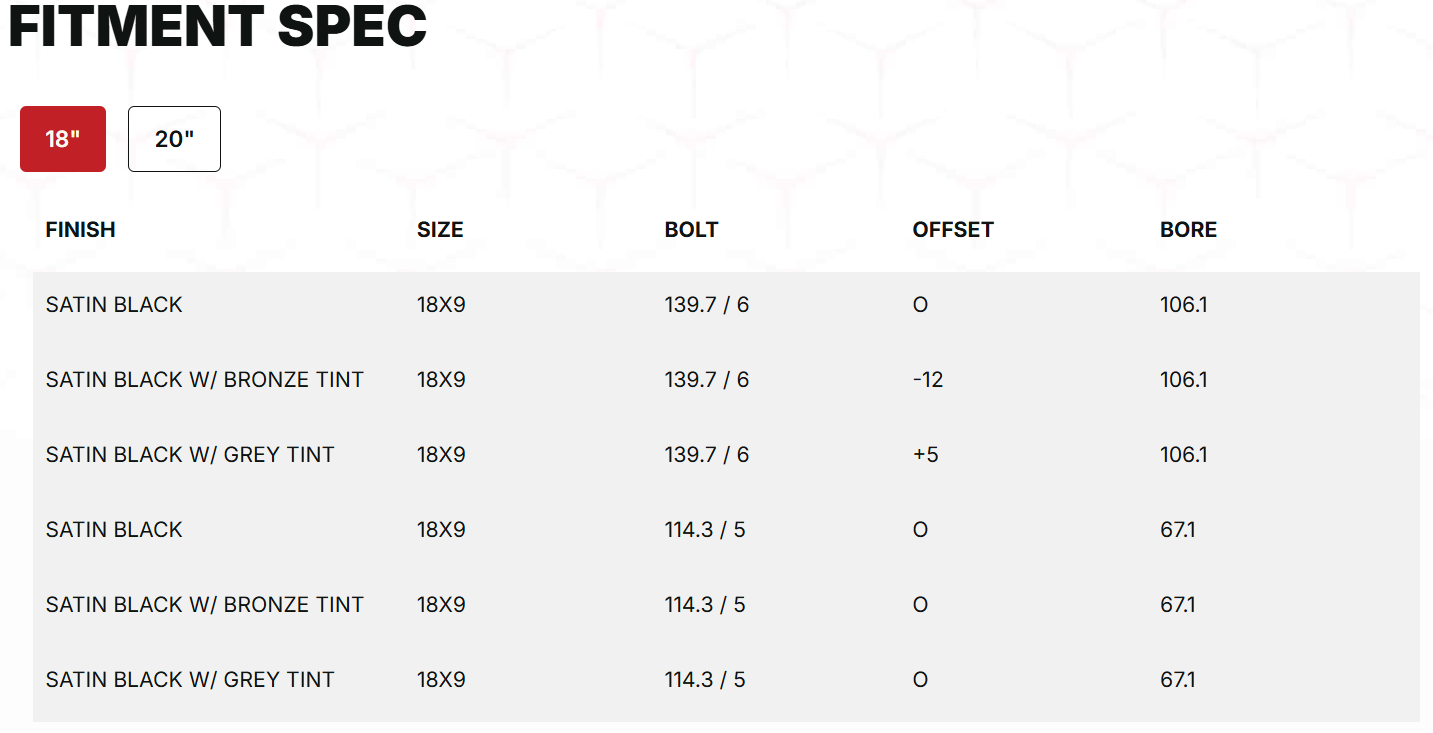Click the FINISH column header
1433x733 pixels.
pyautogui.click(x=80, y=230)
